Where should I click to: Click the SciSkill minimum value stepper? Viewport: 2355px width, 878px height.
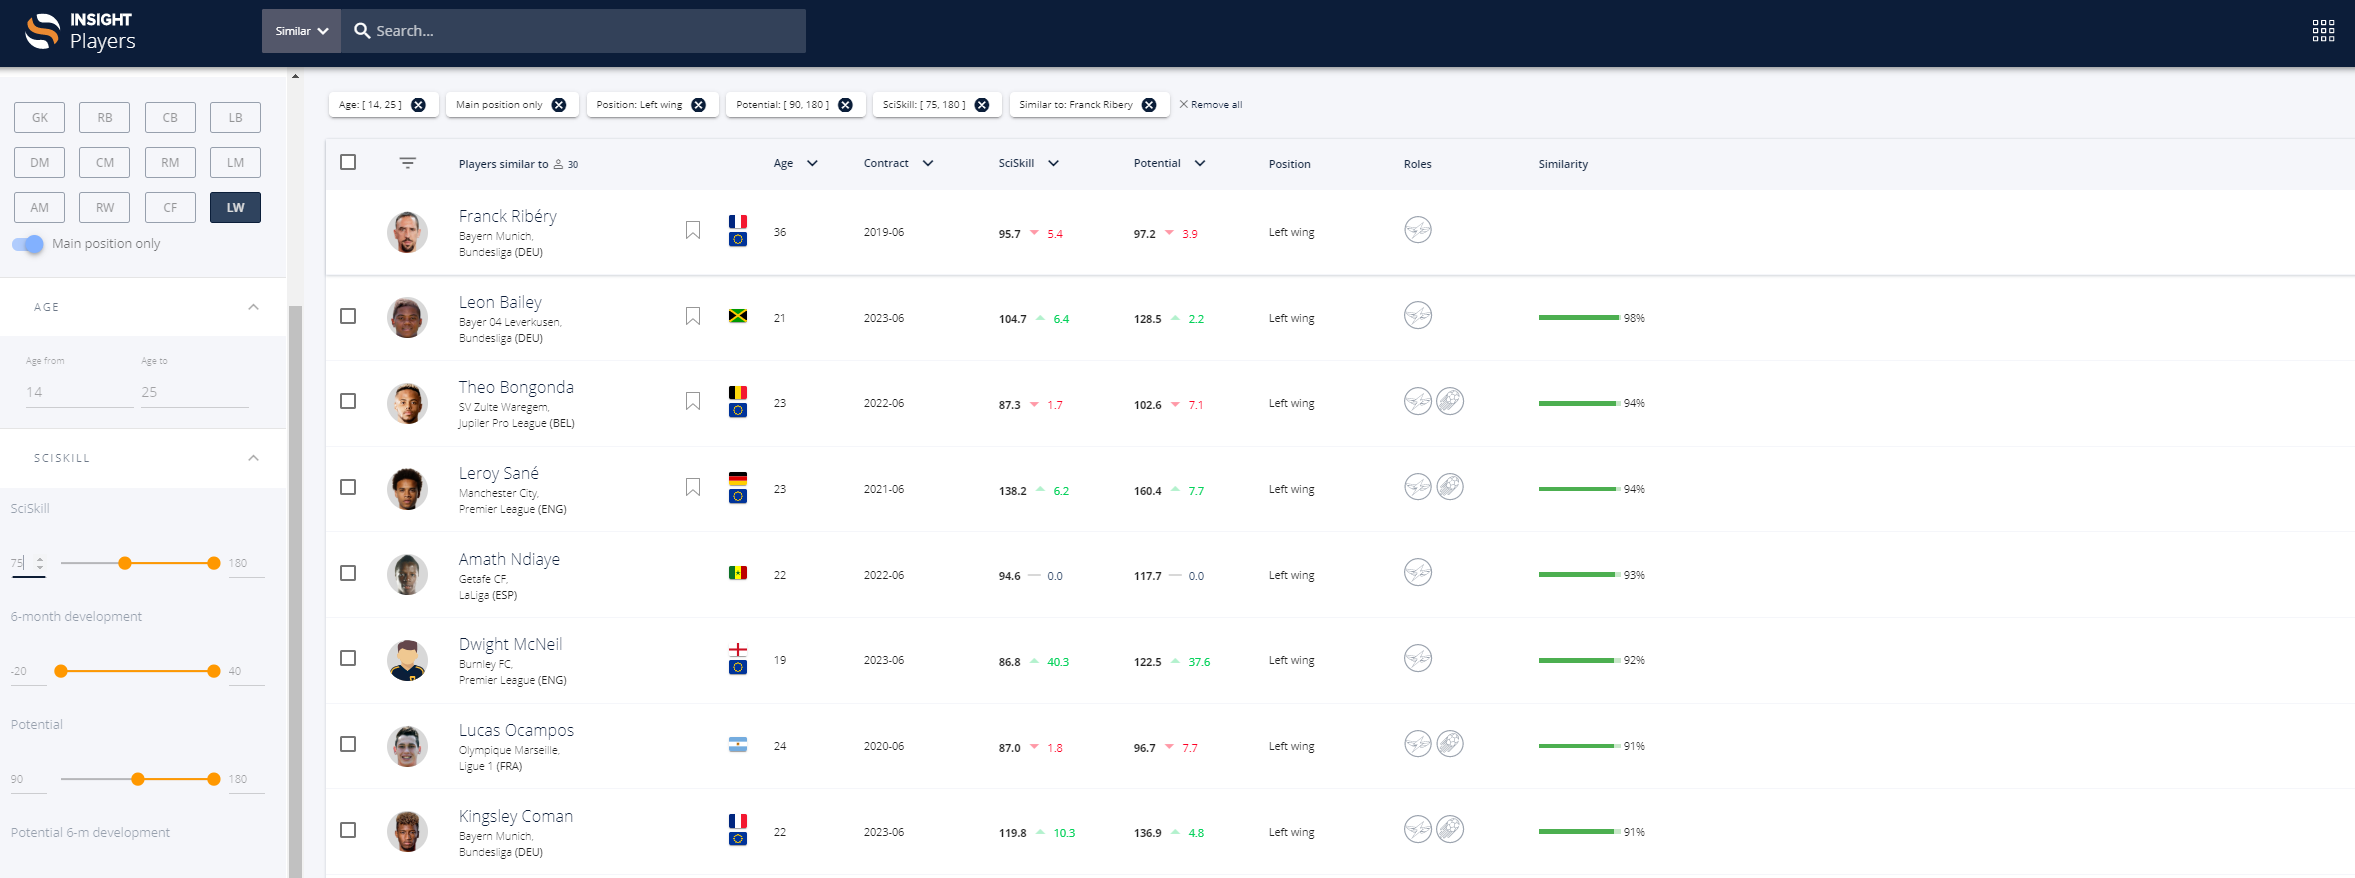pyautogui.click(x=40, y=563)
